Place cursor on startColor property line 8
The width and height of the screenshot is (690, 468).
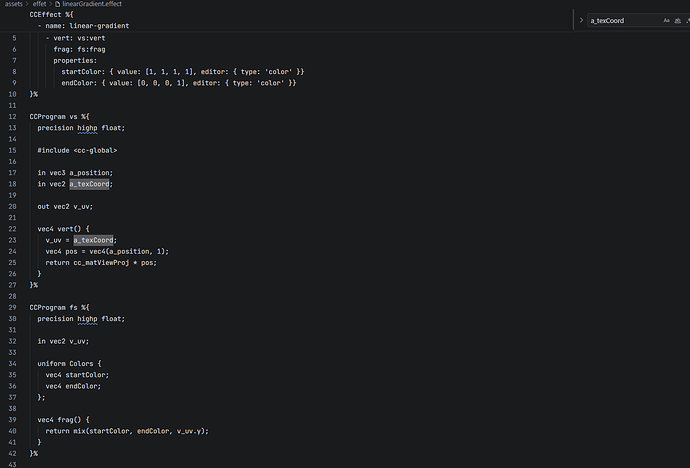pyautogui.click(x=183, y=72)
